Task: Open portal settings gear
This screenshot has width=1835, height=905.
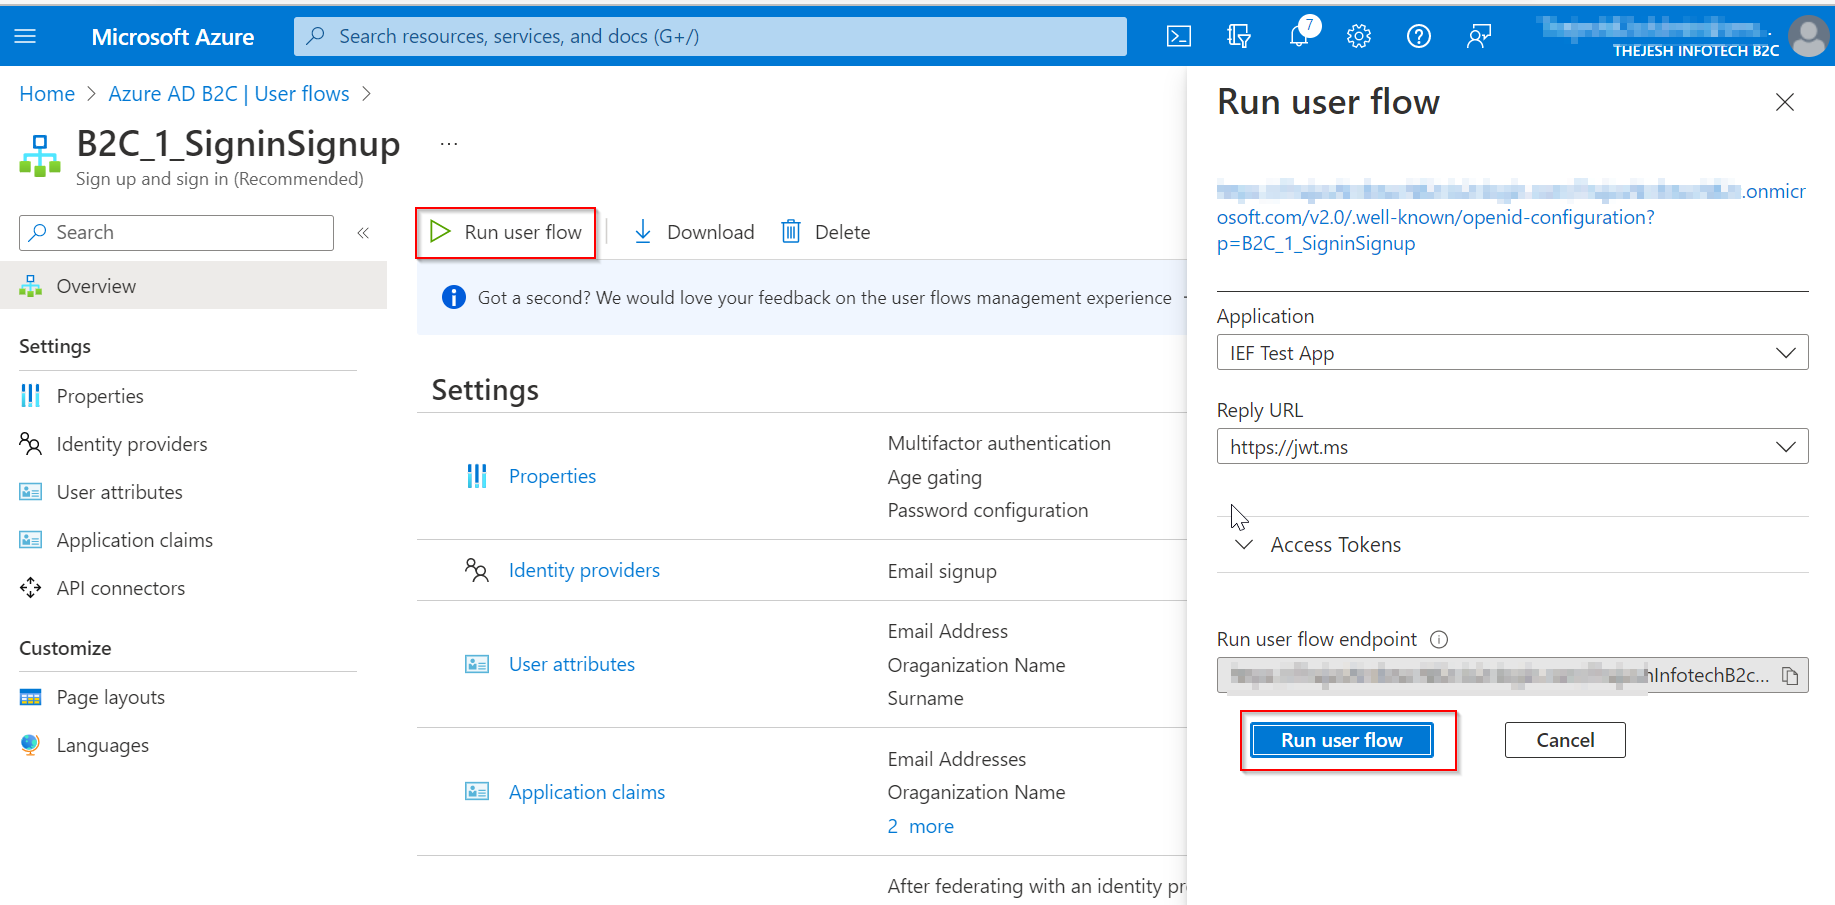Action: (1359, 37)
